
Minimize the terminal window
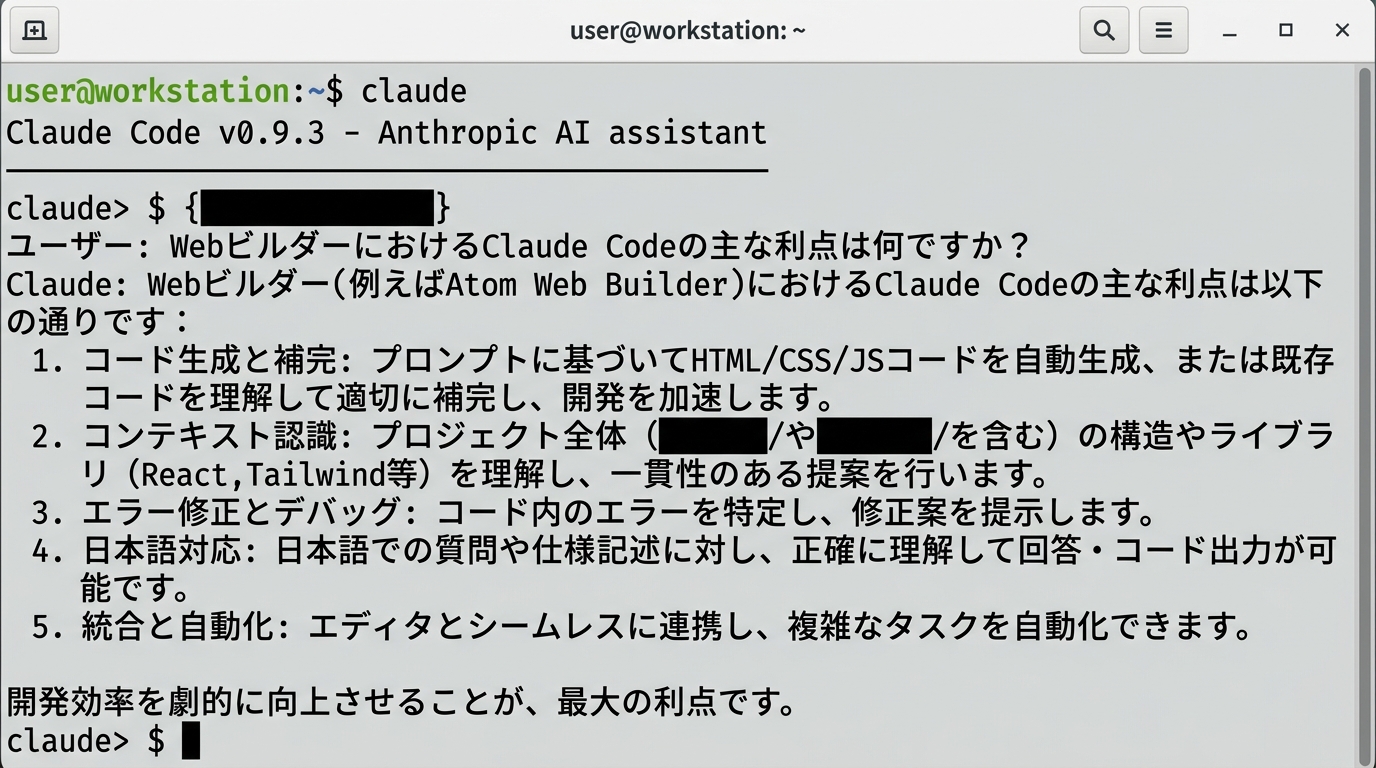click(1230, 31)
